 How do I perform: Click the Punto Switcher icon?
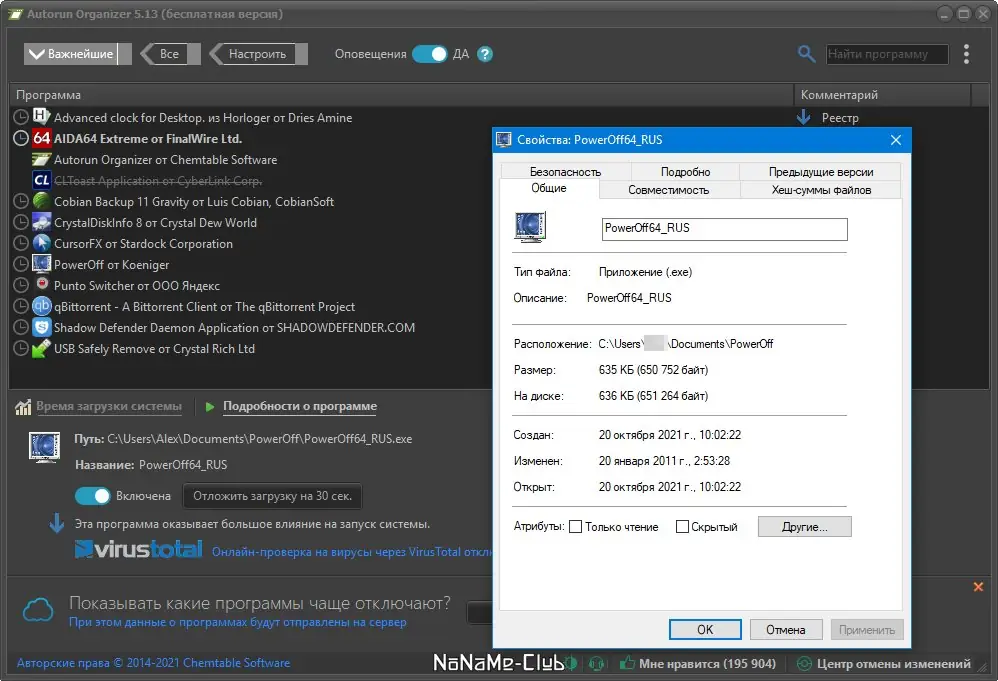tap(41, 284)
